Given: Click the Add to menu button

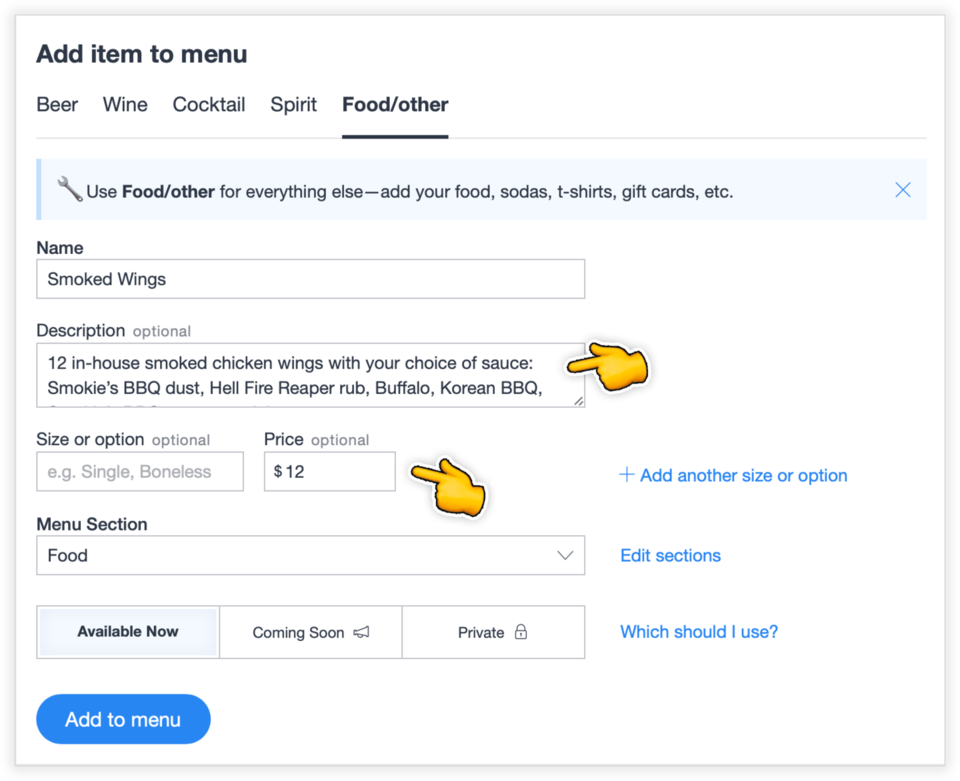Looking at the screenshot, I should coord(123,719).
